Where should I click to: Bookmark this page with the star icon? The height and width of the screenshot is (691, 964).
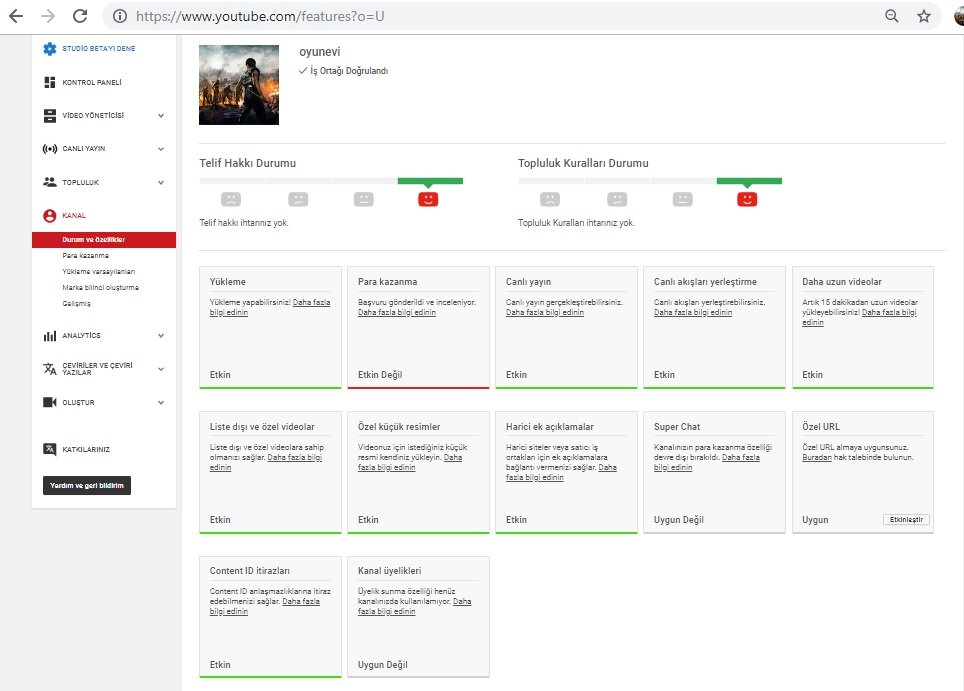(x=923, y=16)
